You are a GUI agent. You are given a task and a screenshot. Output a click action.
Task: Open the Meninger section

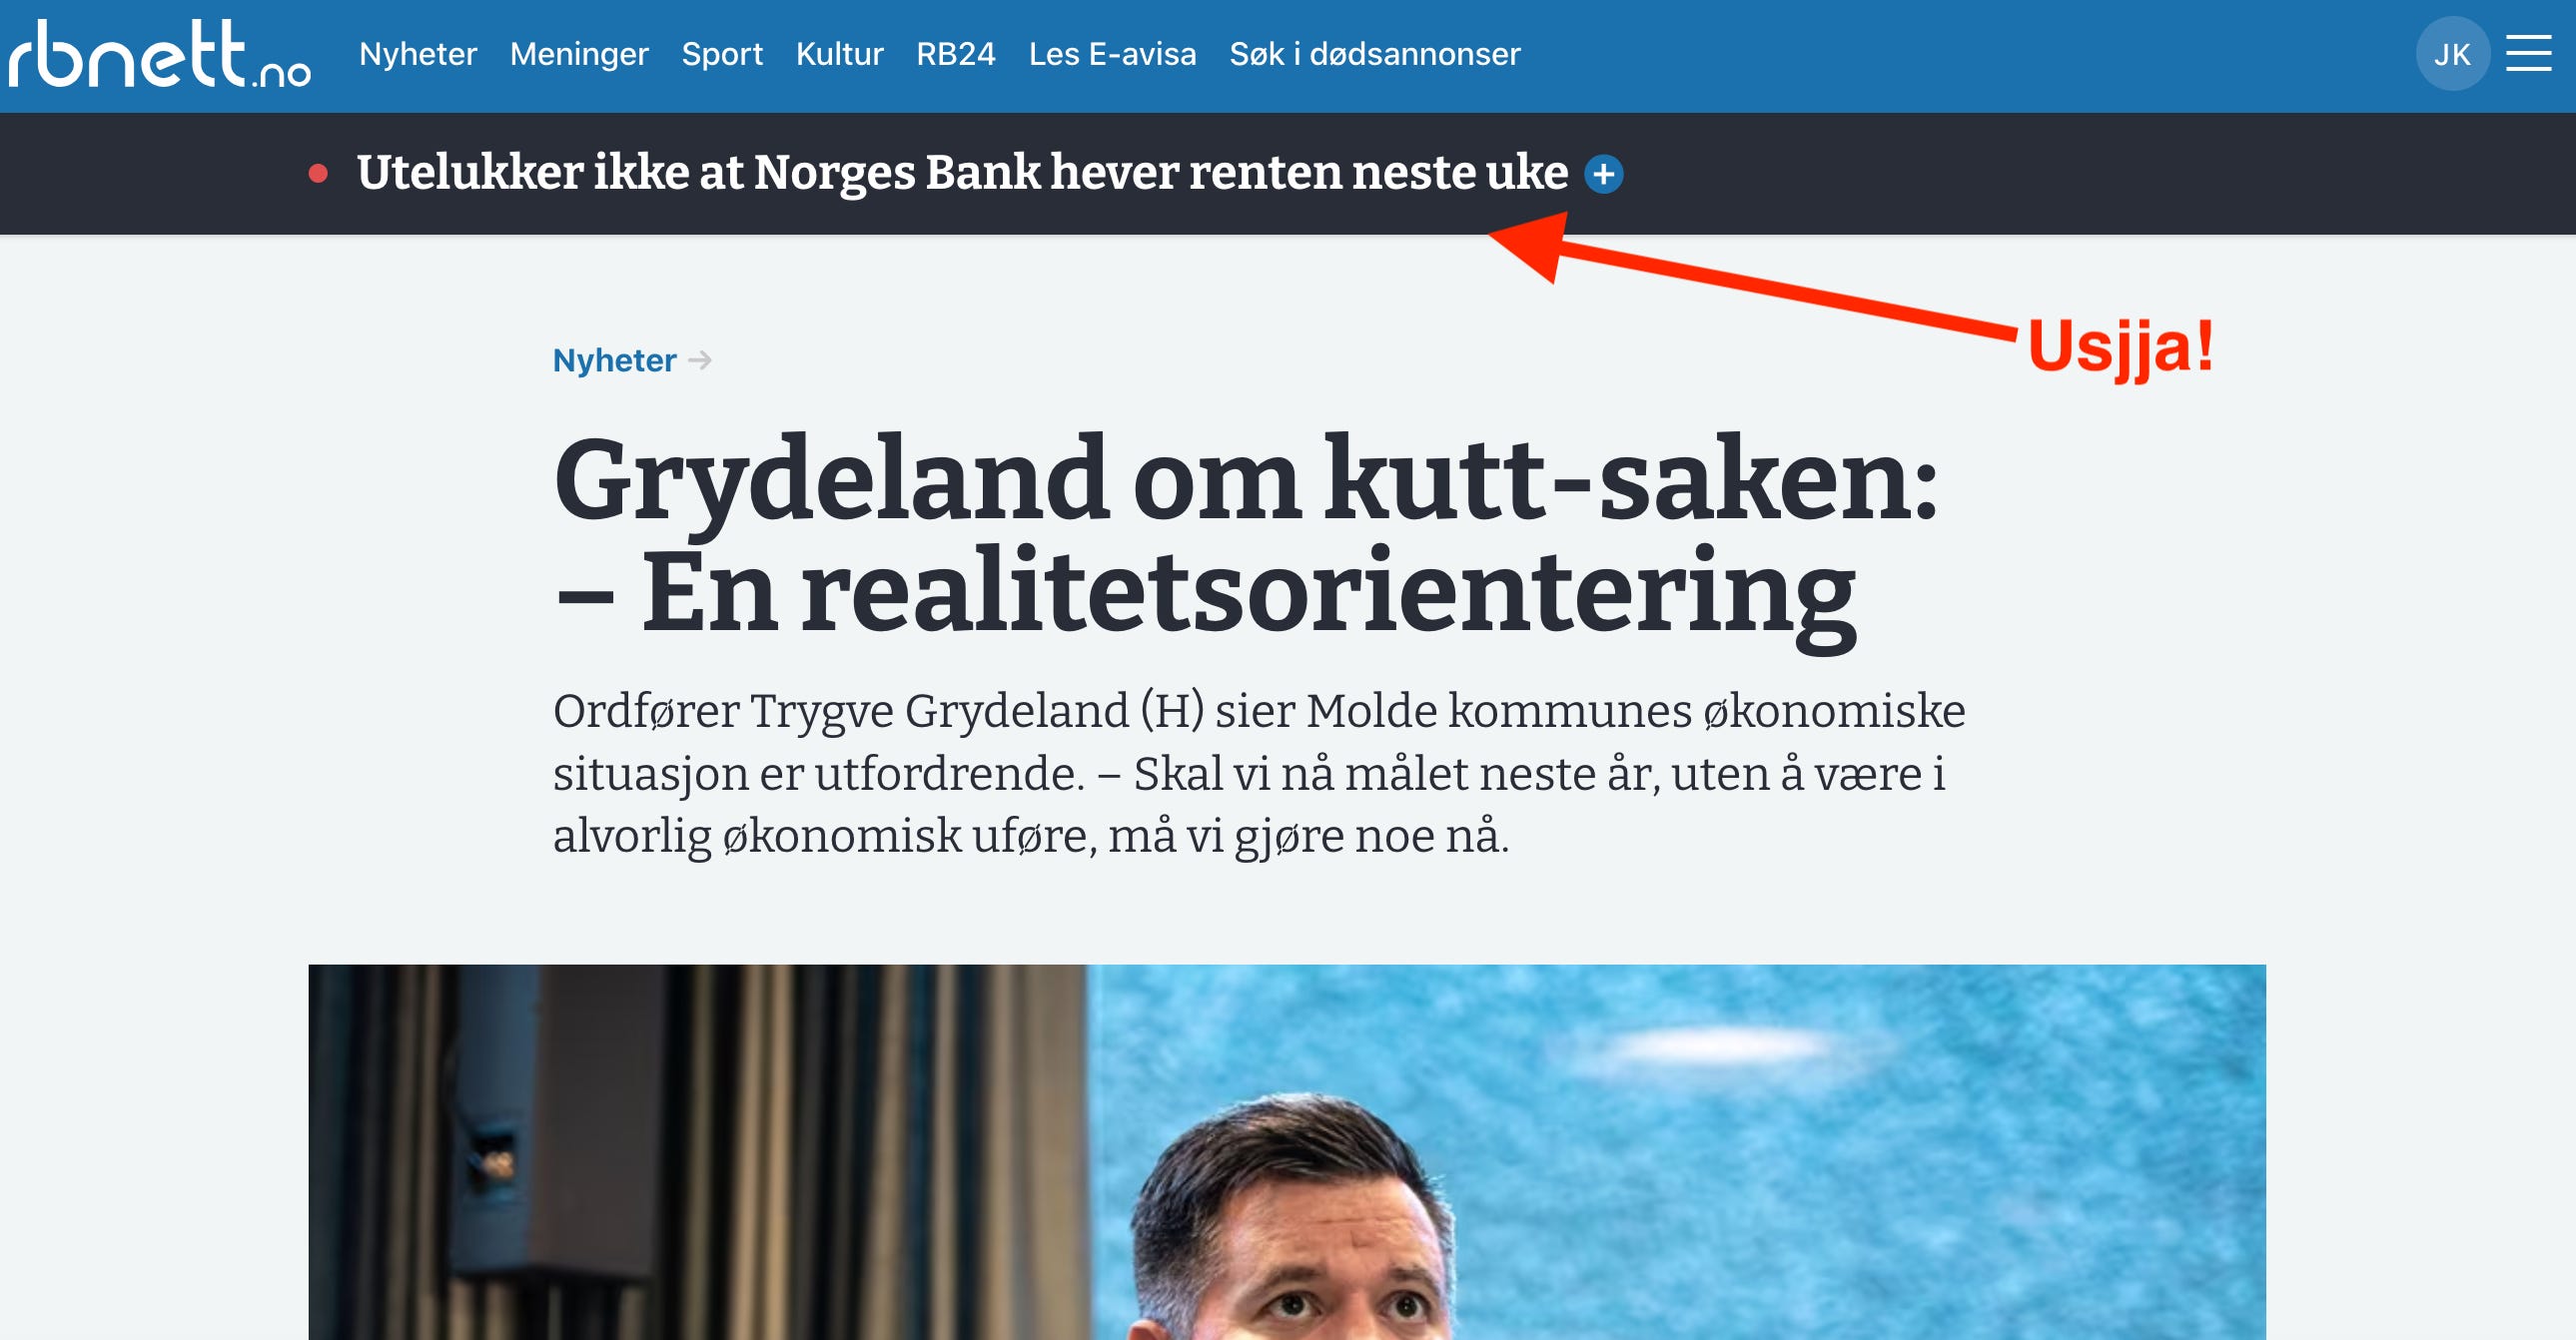579,54
